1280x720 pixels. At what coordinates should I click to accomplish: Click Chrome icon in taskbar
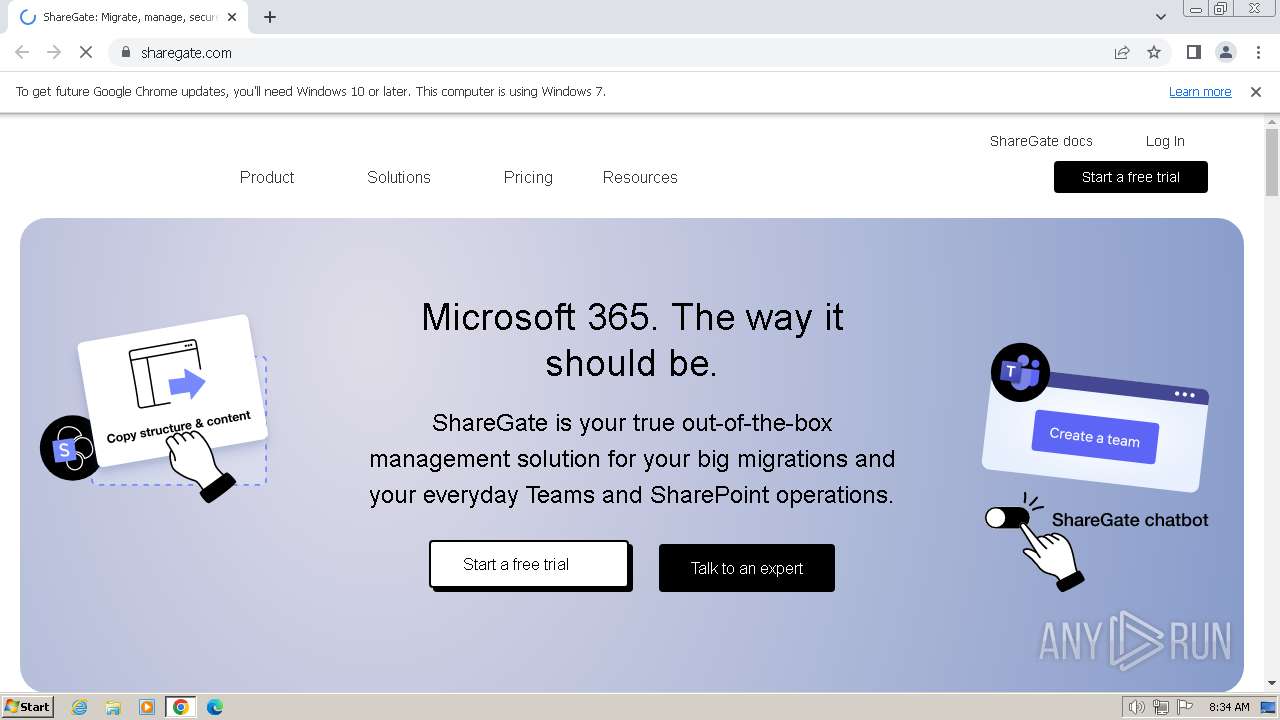(181, 707)
